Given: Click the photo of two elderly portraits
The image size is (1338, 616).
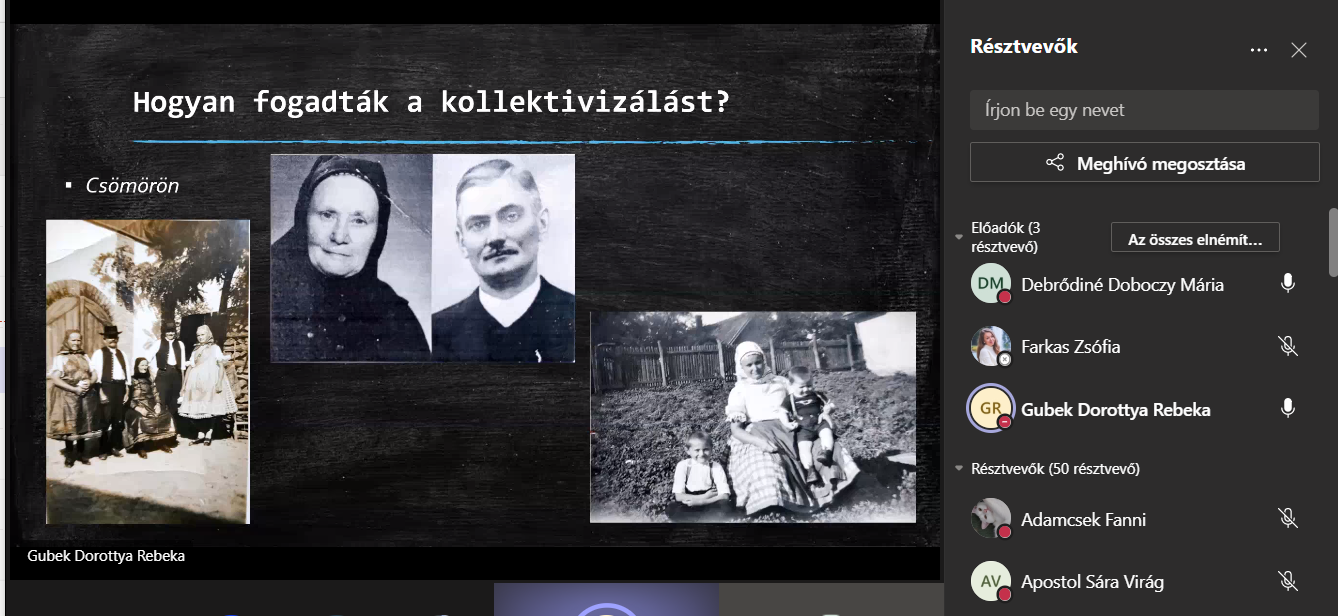Looking at the screenshot, I should tap(422, 258).
